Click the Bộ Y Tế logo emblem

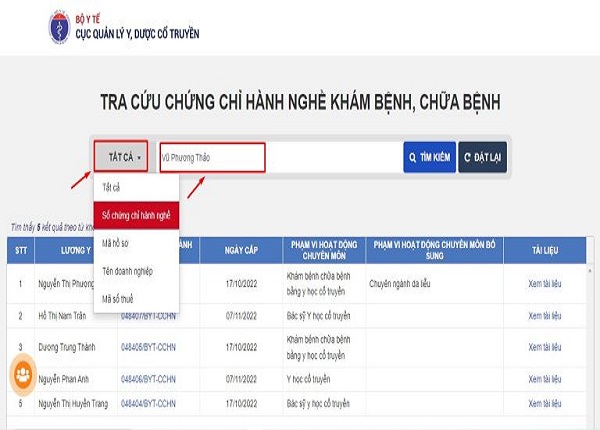coord(59,27)
